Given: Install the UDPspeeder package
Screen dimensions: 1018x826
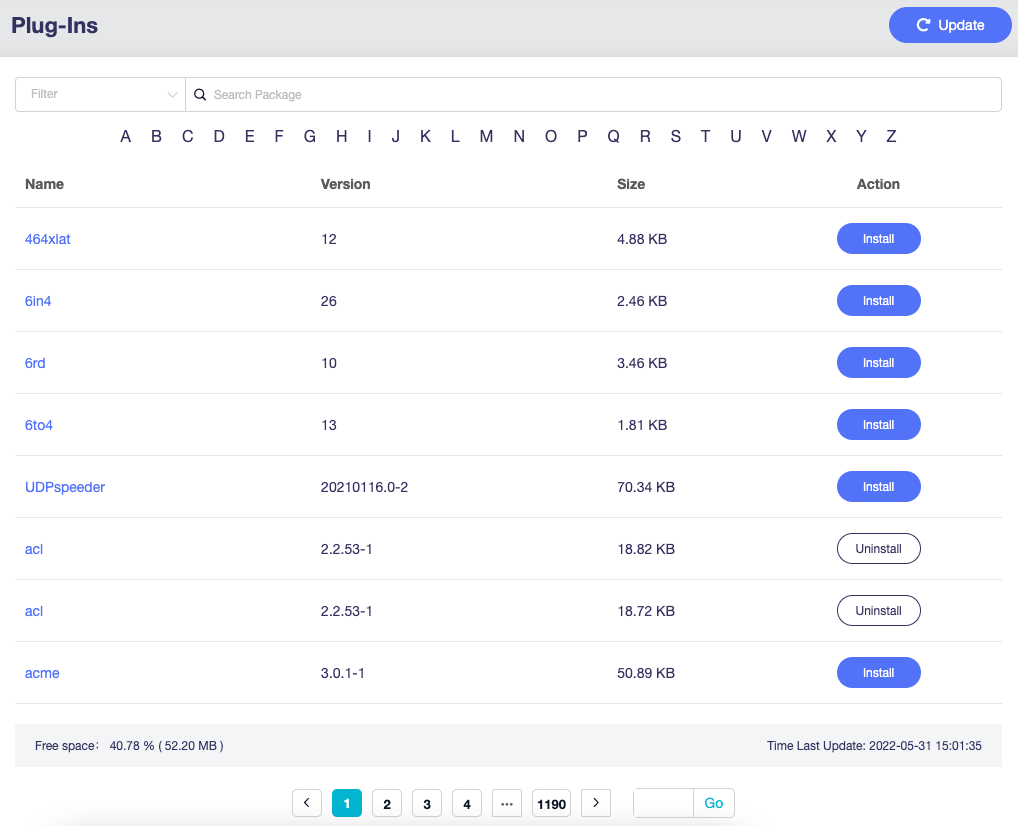Looking at the screenshot, I should point(878,487).
